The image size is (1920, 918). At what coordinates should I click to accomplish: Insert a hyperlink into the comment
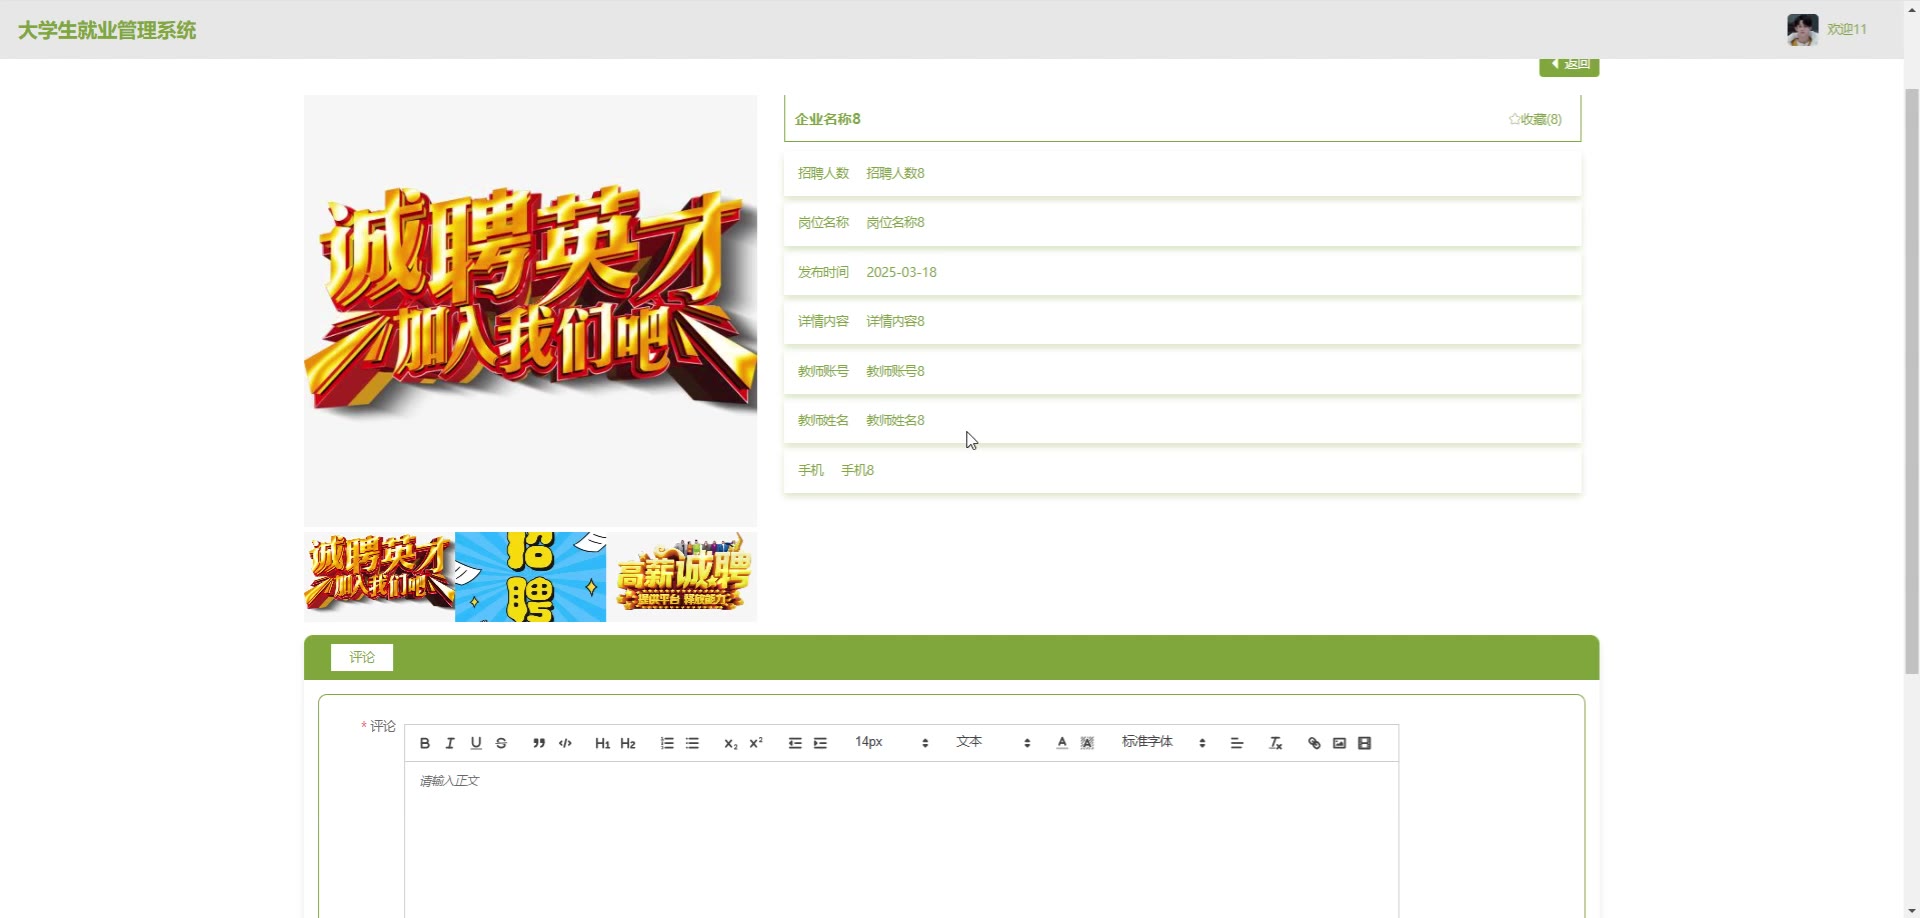point(1314,743)
